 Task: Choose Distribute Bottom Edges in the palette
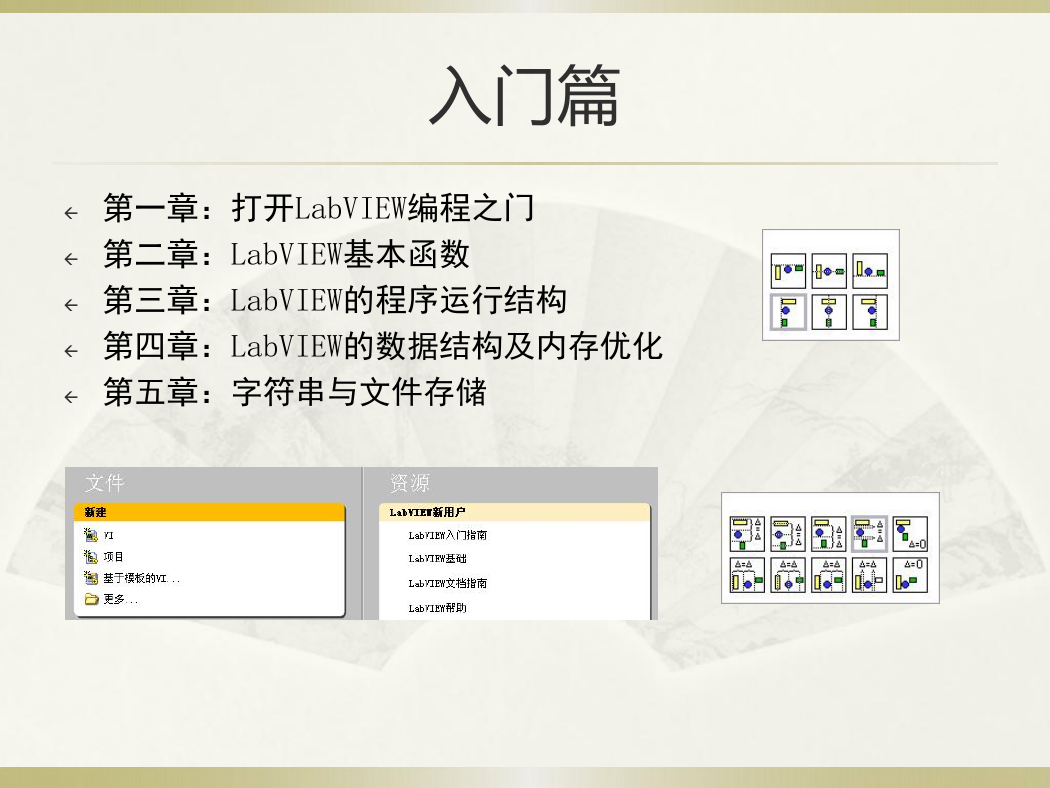click(829, 534)
